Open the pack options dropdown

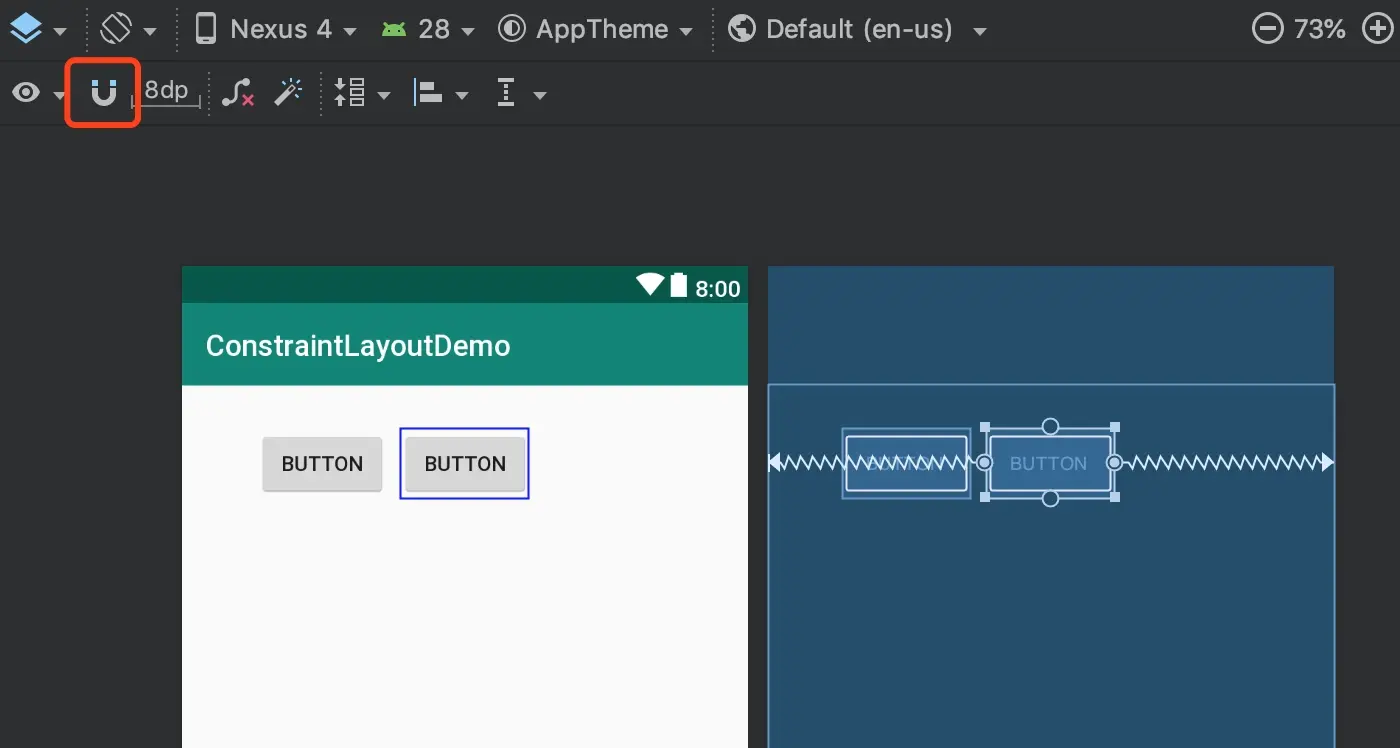point(361,94)
